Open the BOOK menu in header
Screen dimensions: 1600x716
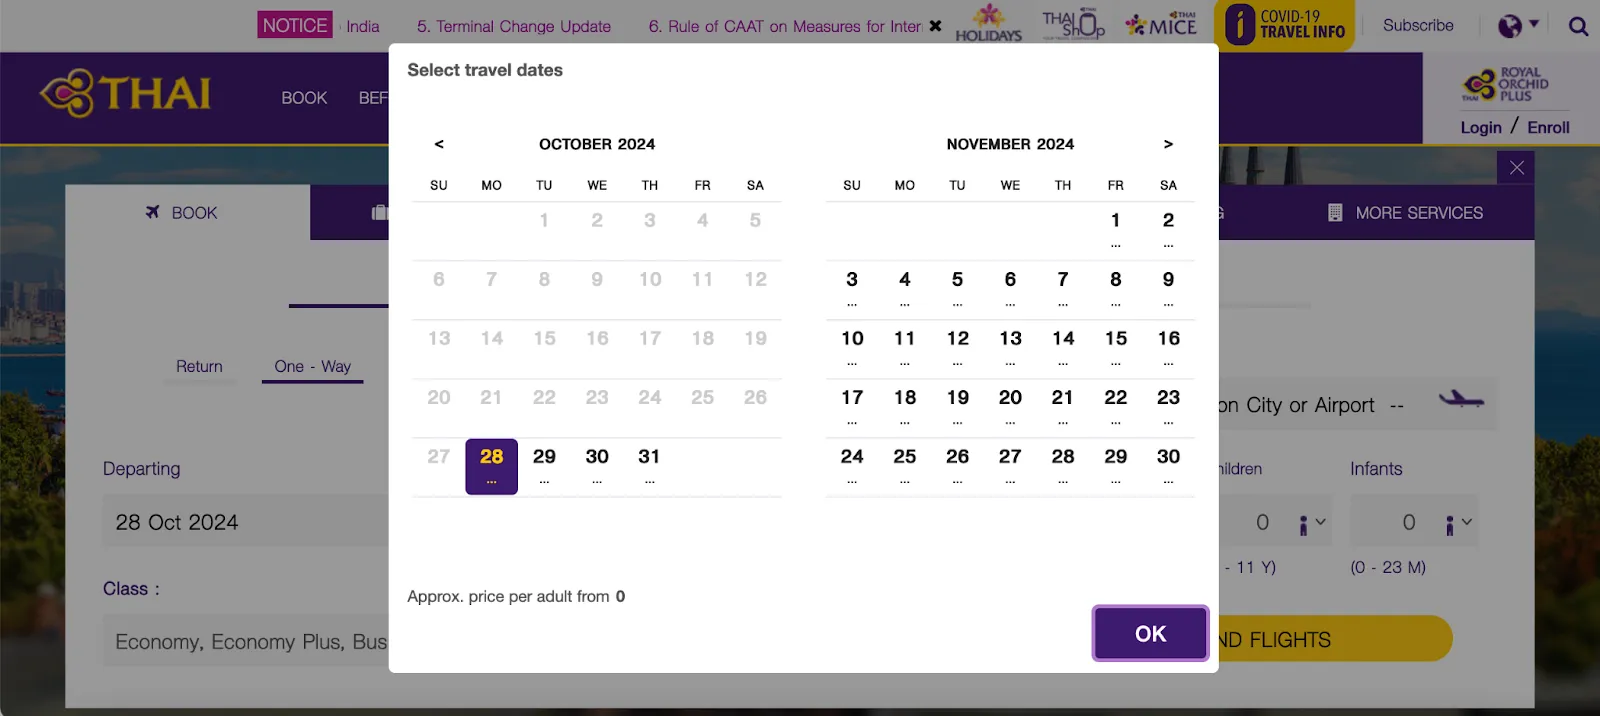coord(304,98)
